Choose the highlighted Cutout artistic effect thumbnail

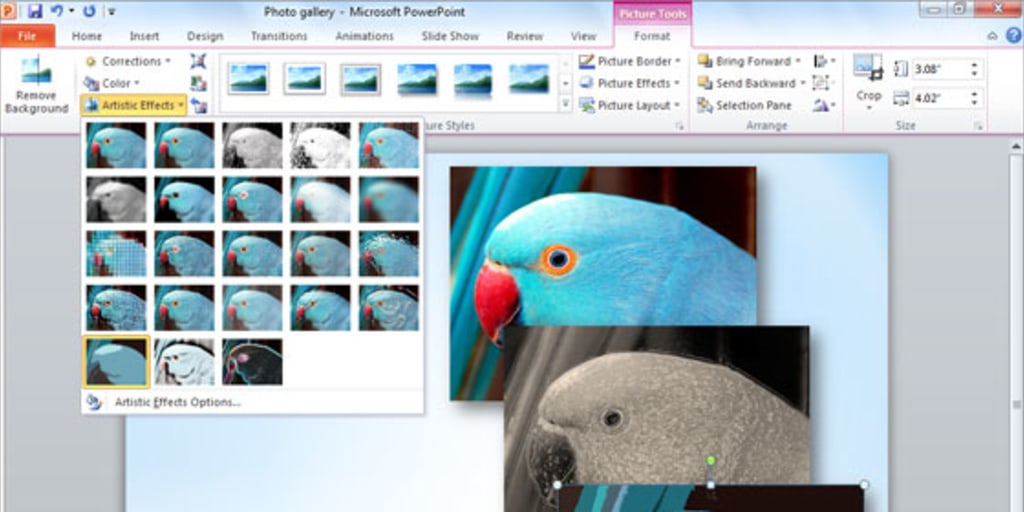pos(116,361)
